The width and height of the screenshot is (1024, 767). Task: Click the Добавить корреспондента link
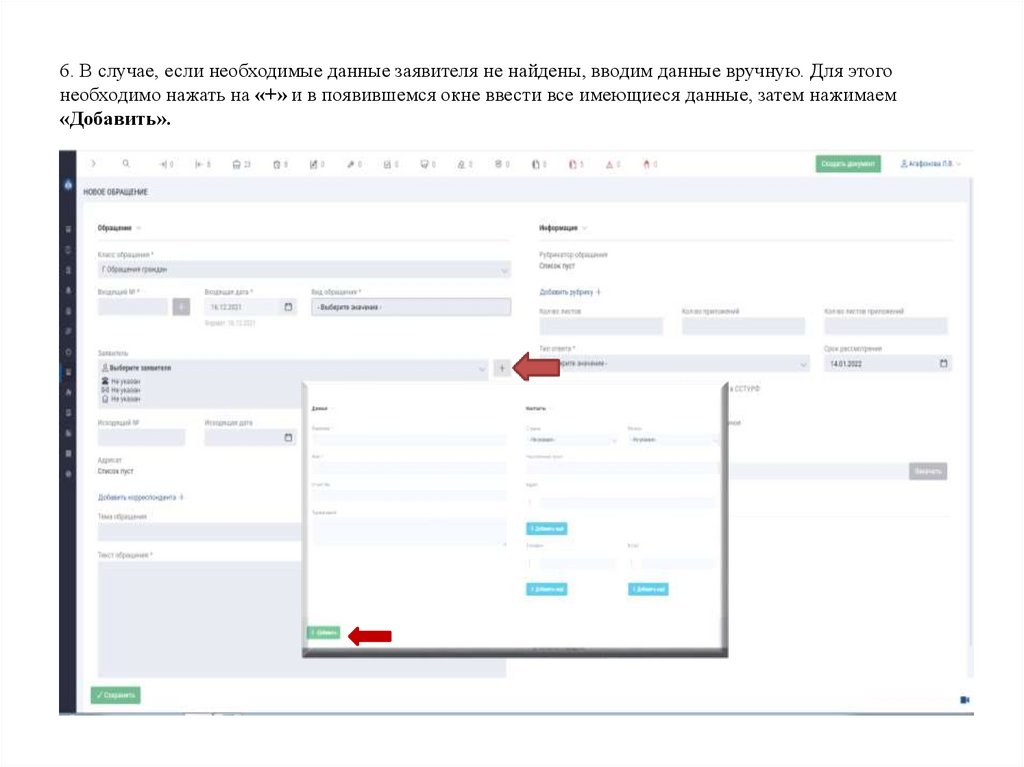(141, 497)
